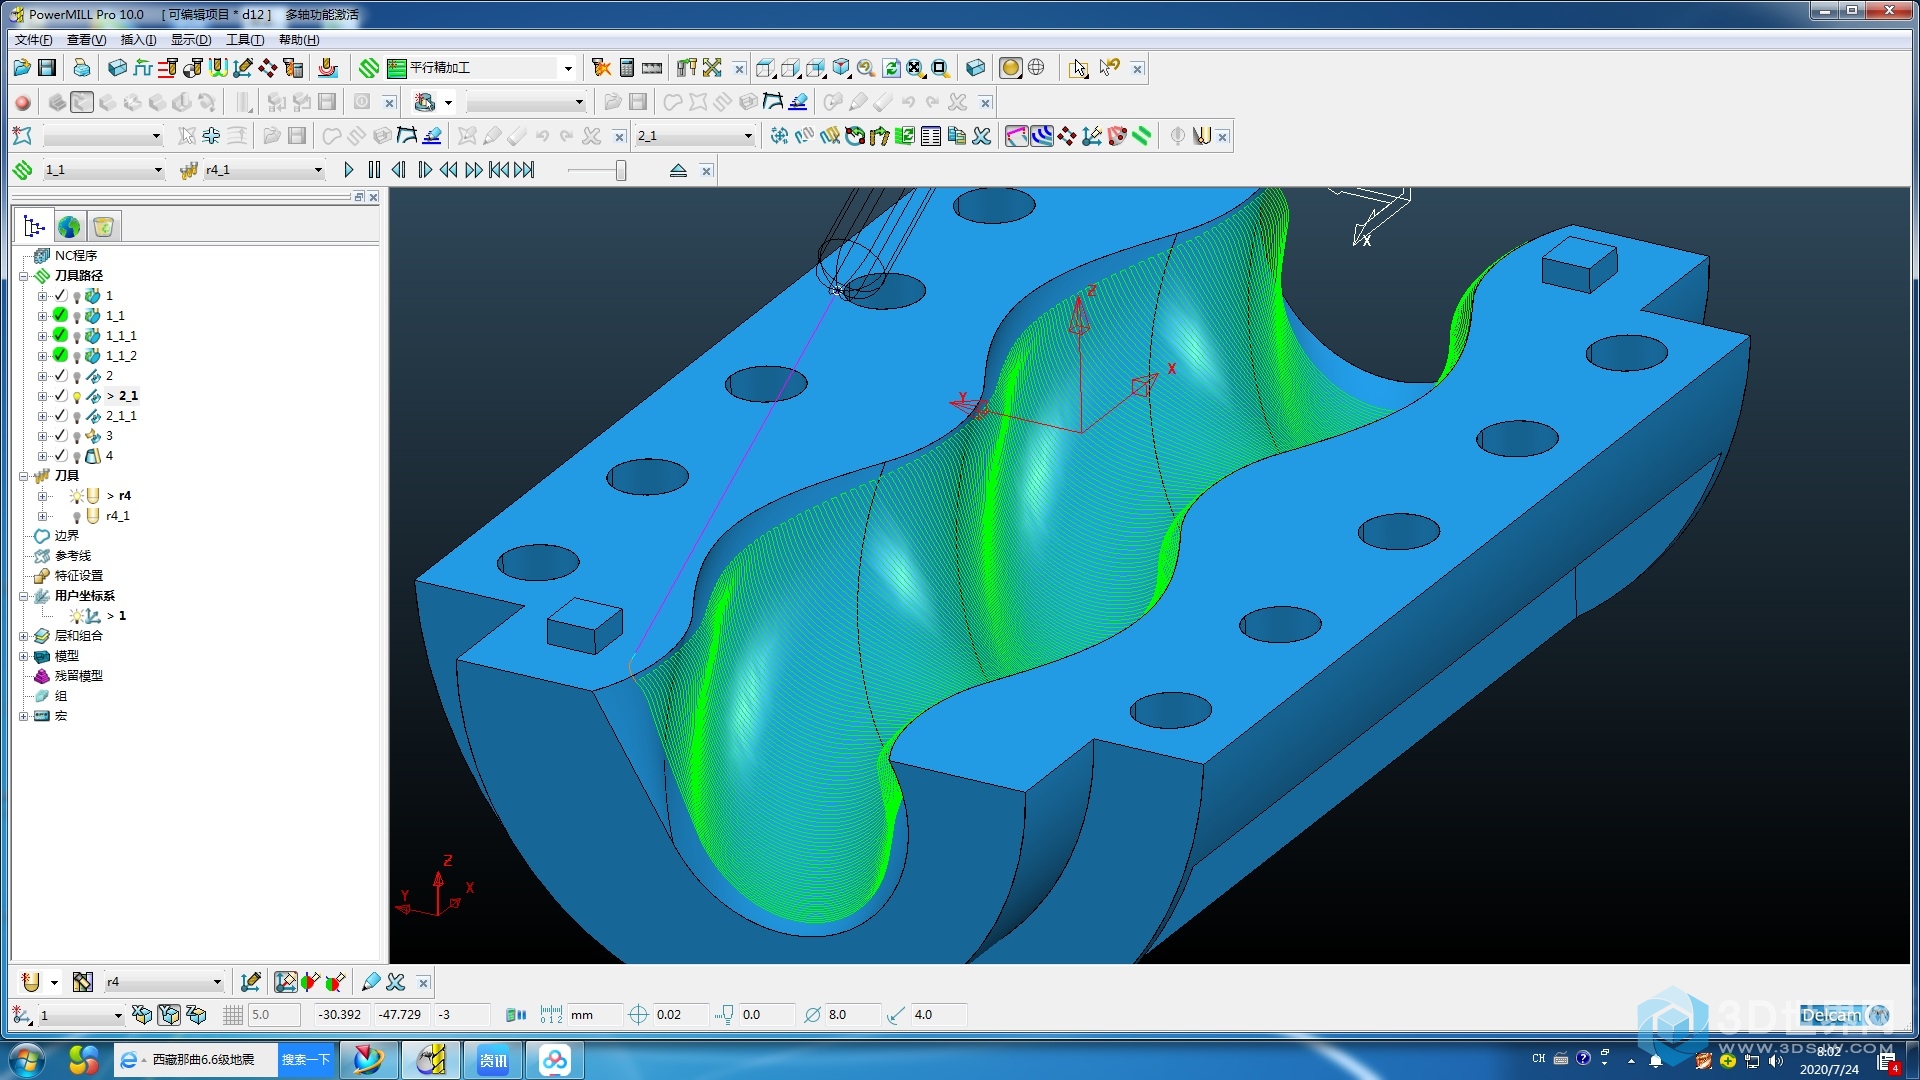Click red record button in second toolbar

[22, 102]
